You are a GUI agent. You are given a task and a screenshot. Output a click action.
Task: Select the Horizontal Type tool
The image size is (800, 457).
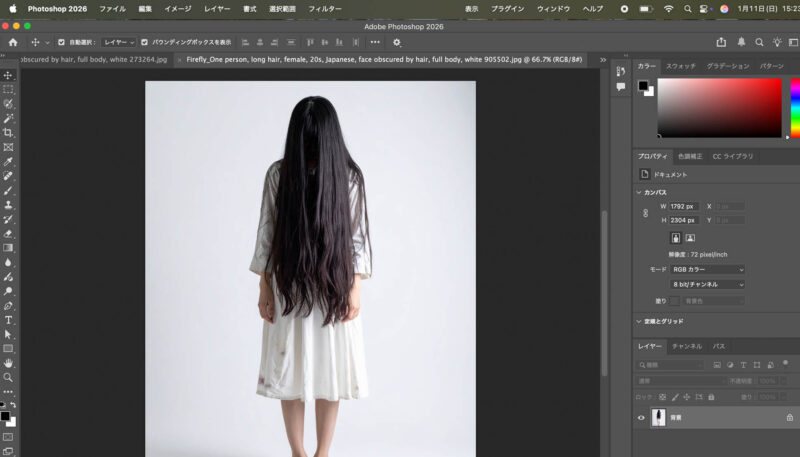pyautogui.click(x=8, y=320)
